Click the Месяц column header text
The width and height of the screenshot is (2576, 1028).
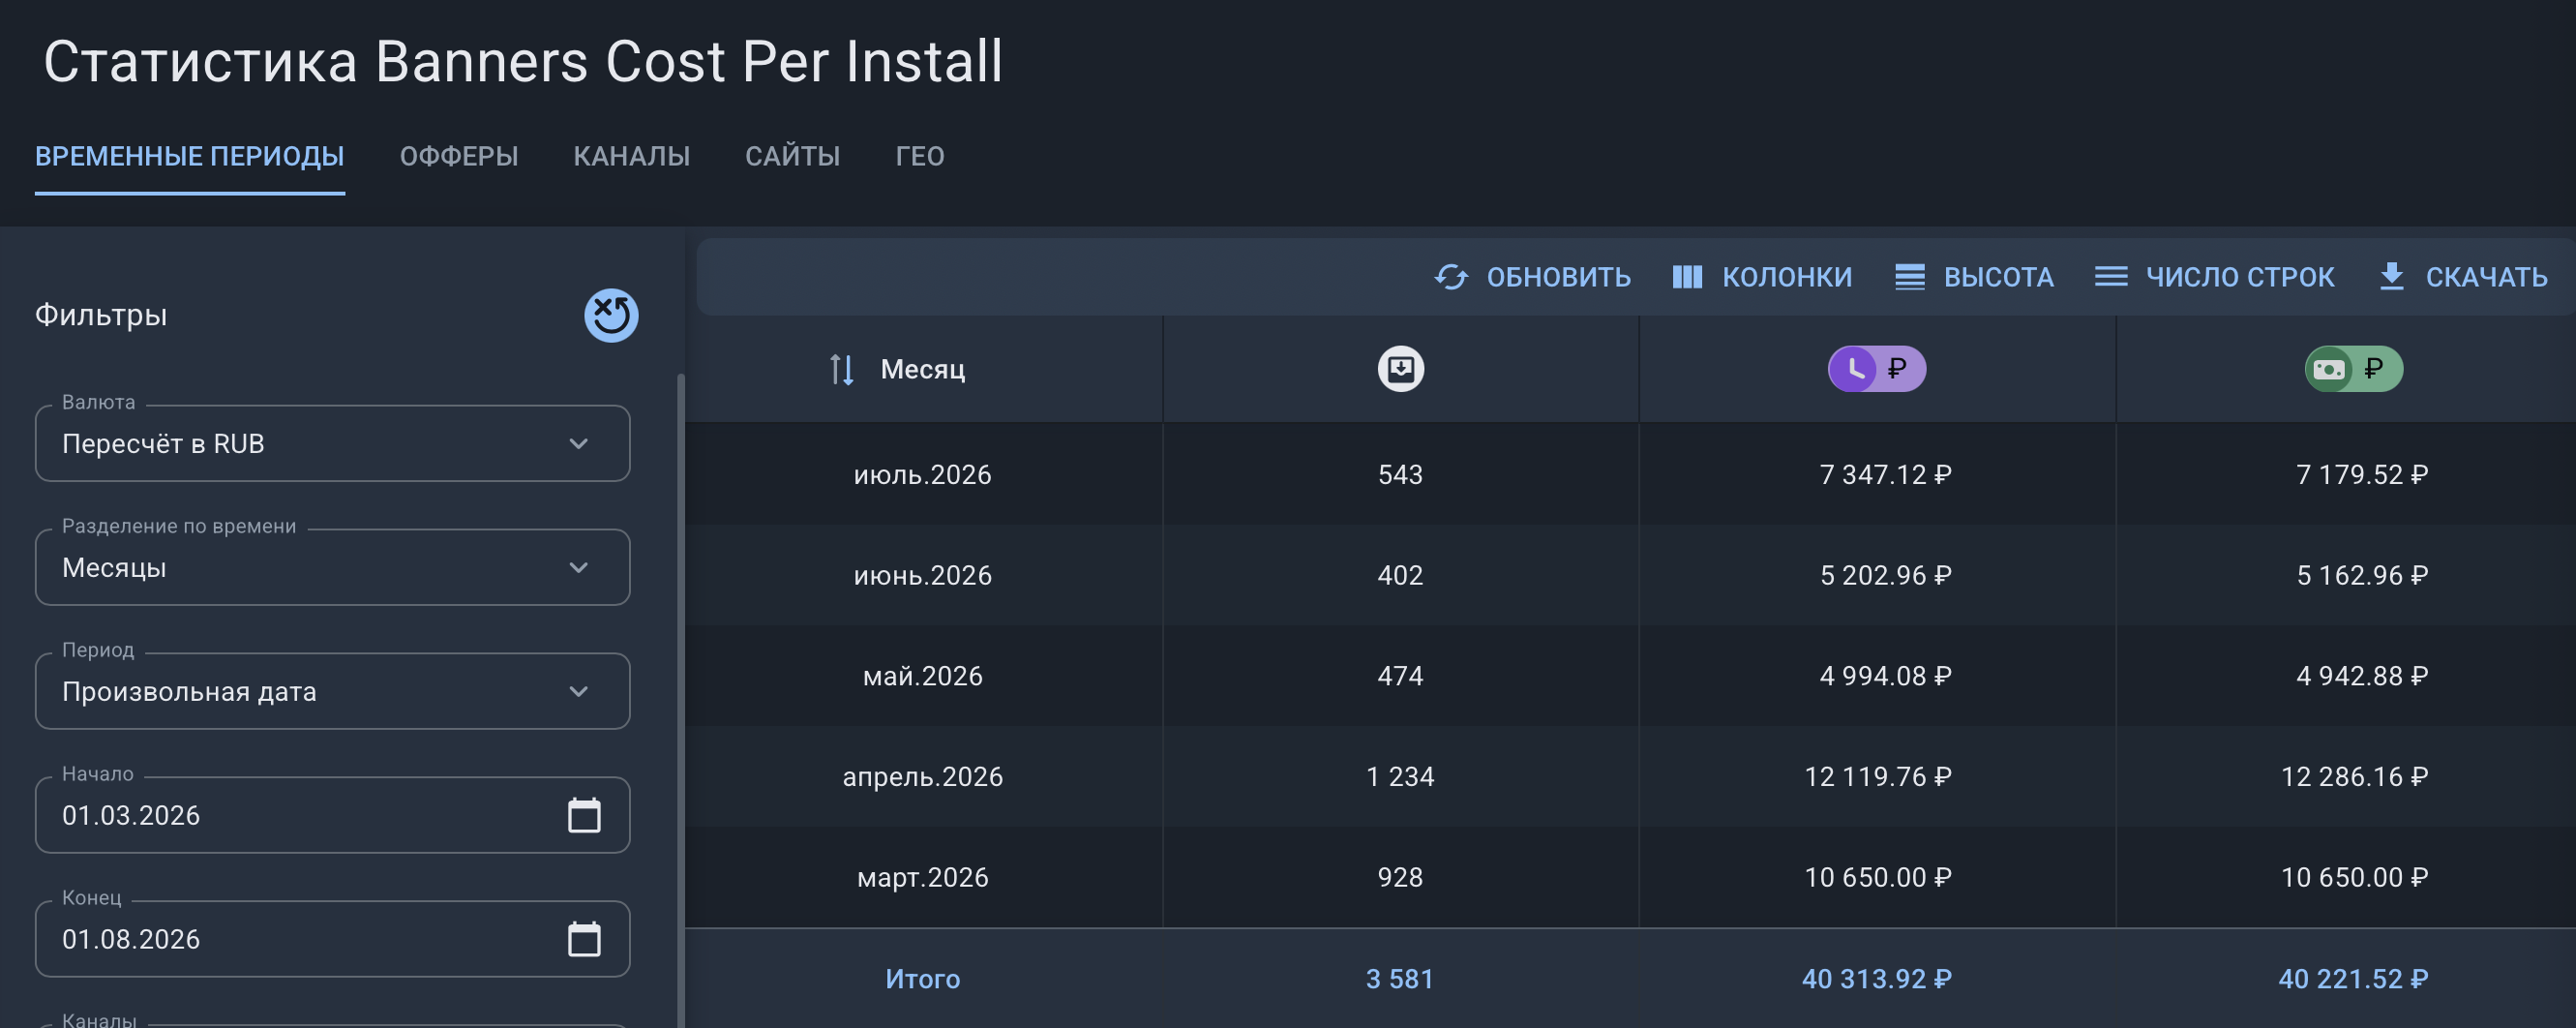(x=922, y=370)
